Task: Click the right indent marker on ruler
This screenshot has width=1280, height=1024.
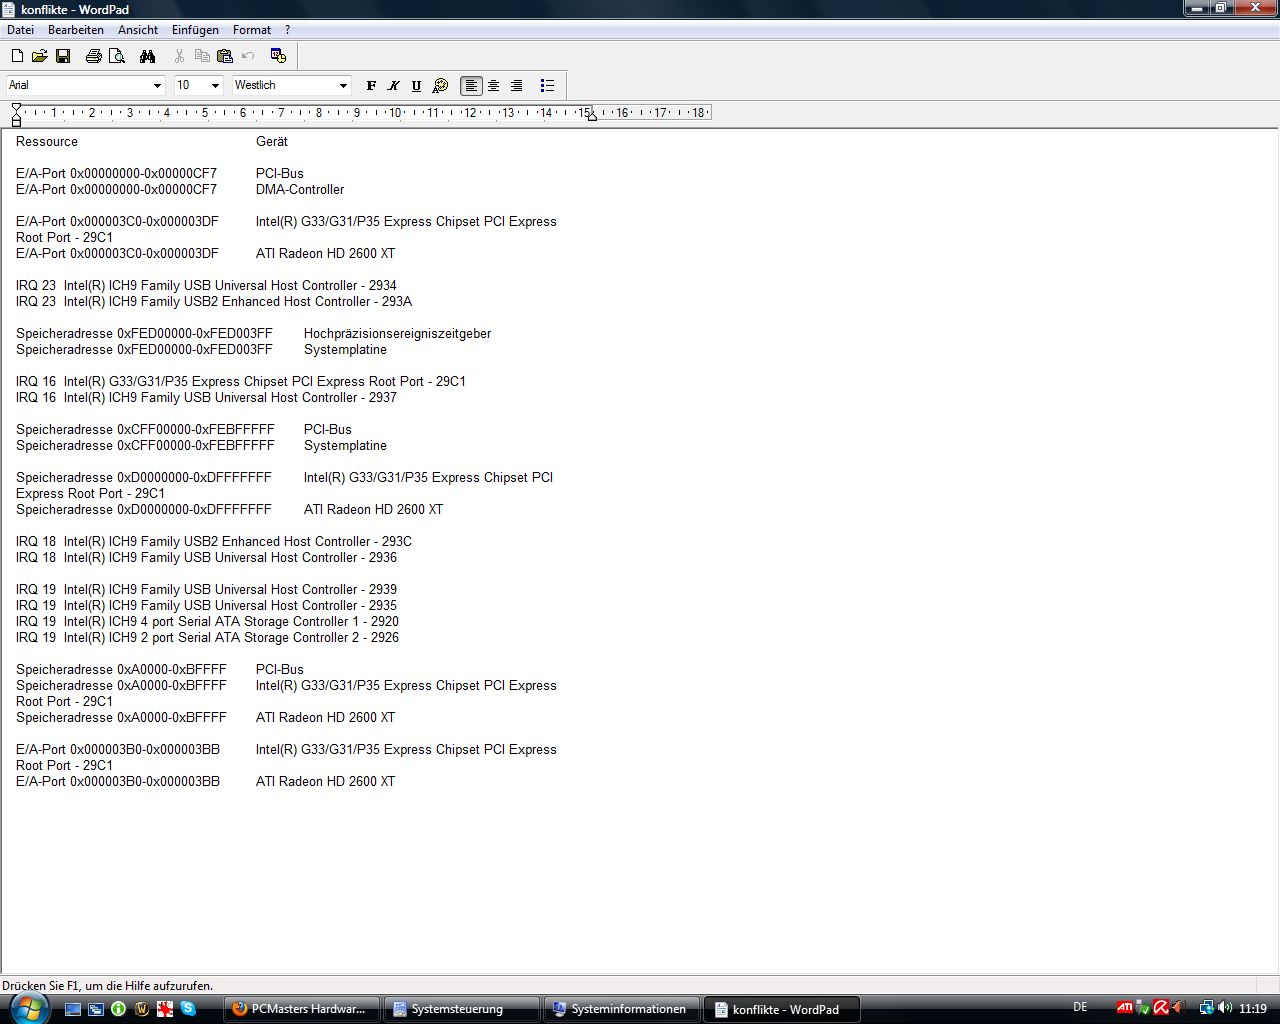Action: click(592, 116)
